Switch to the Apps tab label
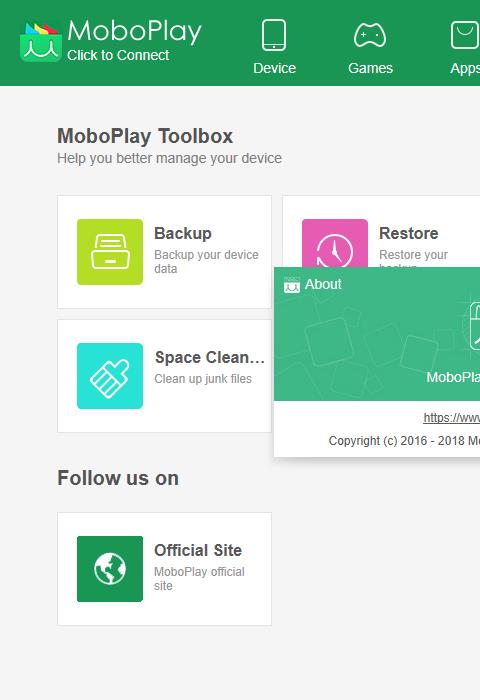 (x=465, y=69)
